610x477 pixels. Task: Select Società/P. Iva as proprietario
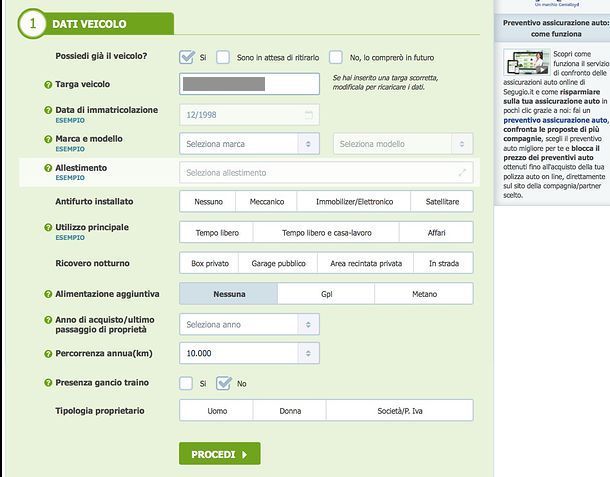pyautogui.click(x=400, y=410)
